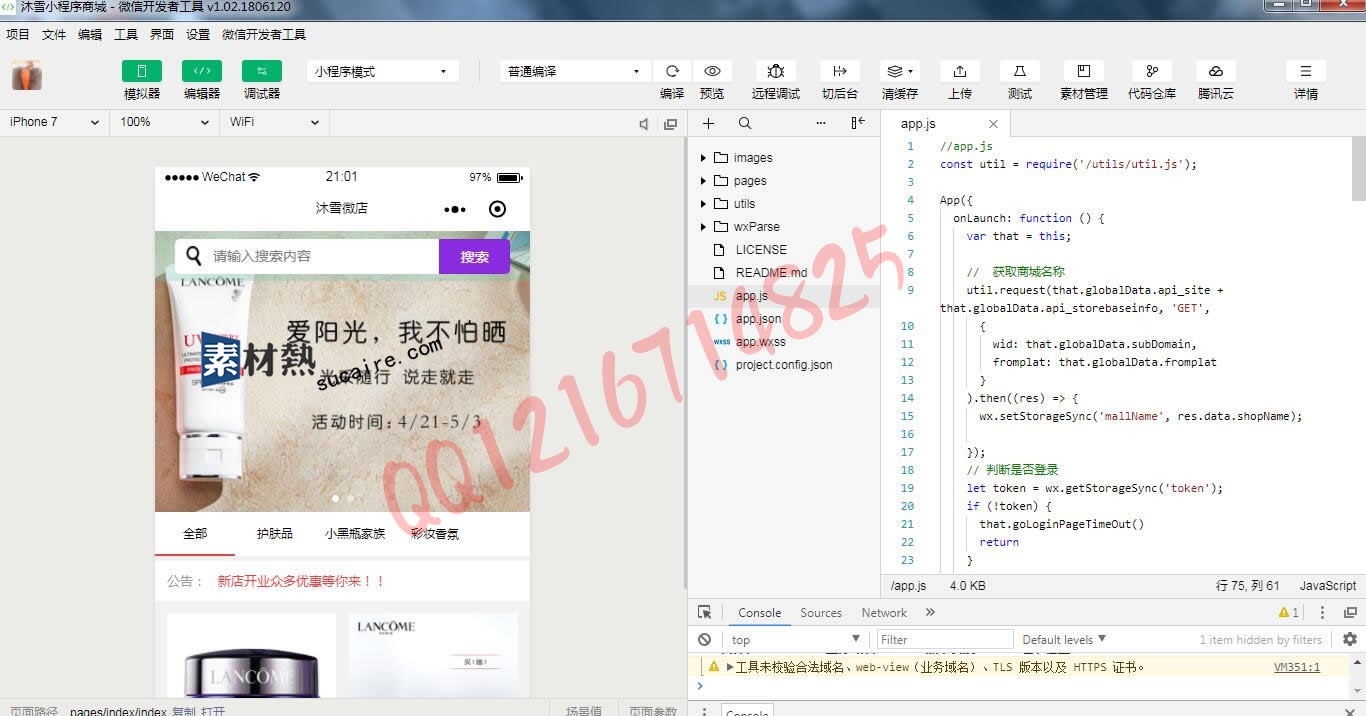
Task: Click the 上传 upload icon
Action: (960, 71)
